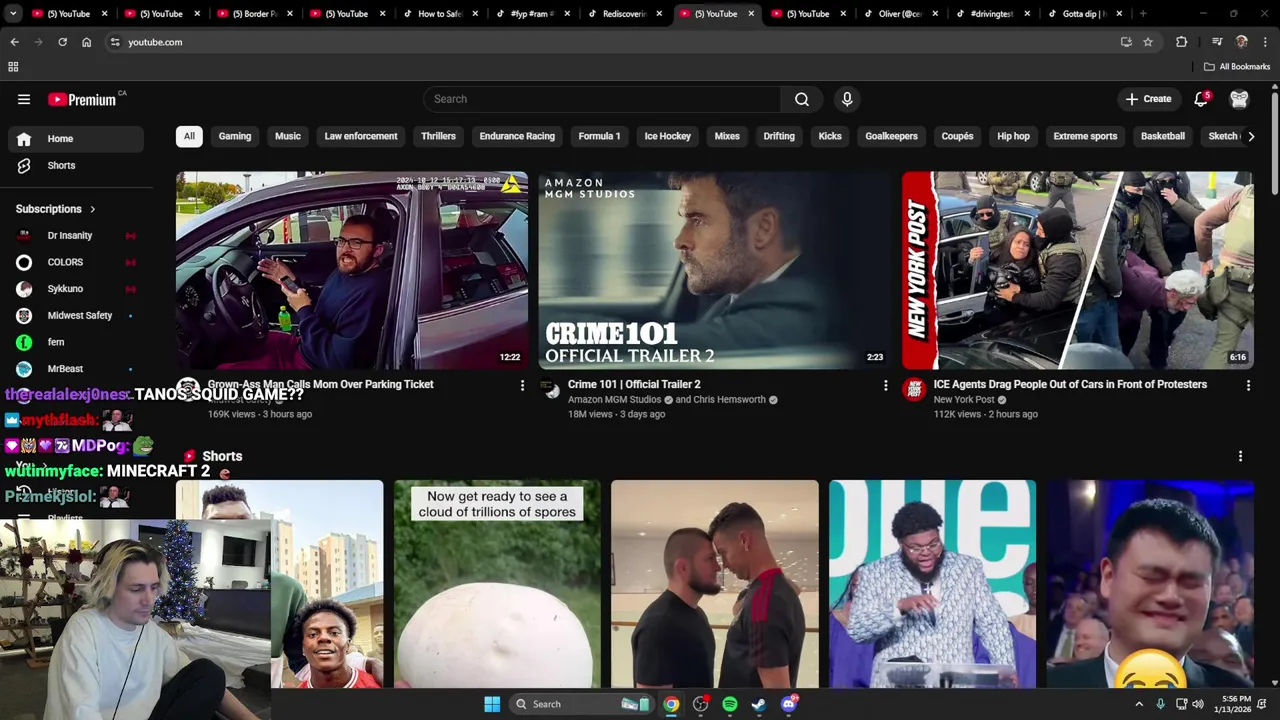Screen dimensions: 1280x720
Task: Reload the page in browser toolbar
Action: (x=62, y=42)
